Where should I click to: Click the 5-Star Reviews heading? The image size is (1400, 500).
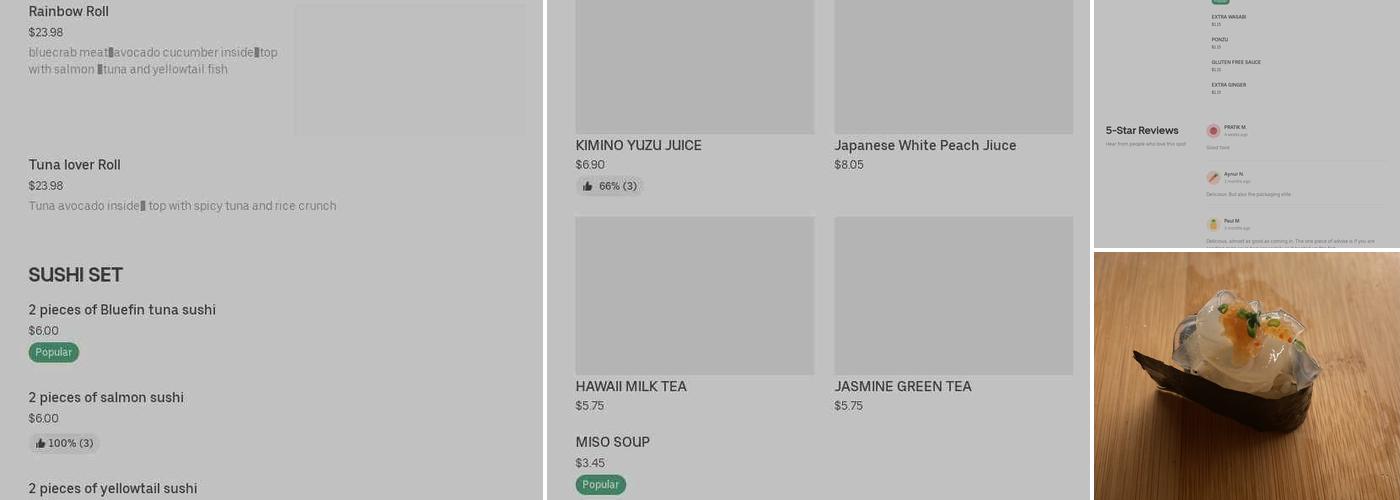(x=1142, y=131)
